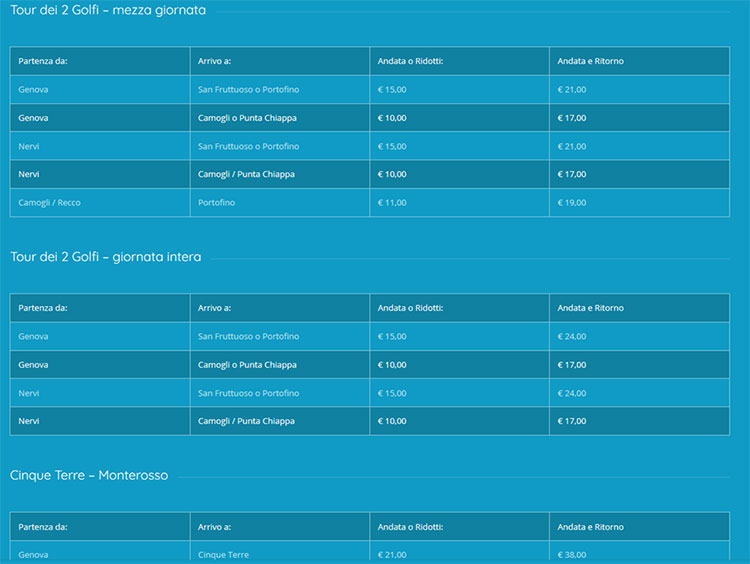750x564 pixels.
Task: Click "€ 10,00" in giornata intera Nervi–Camogli row
Action: click(392, 421)
